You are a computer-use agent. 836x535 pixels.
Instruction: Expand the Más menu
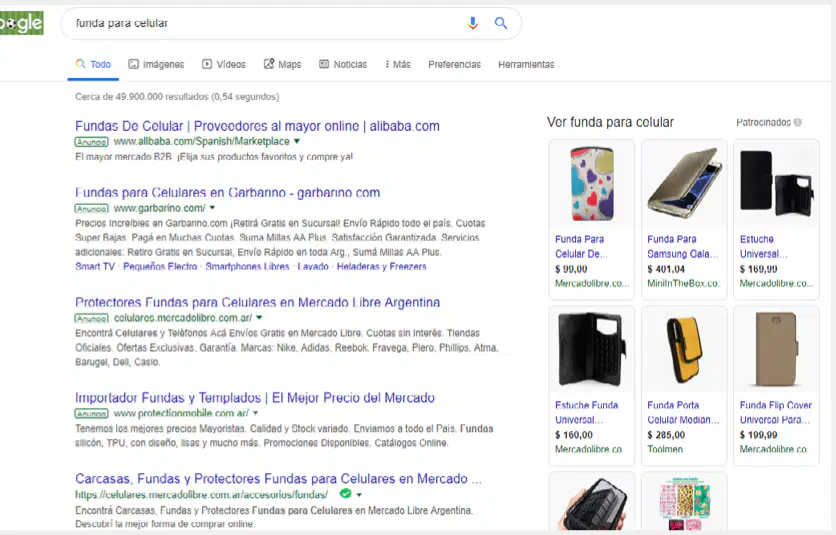[398, 65]
